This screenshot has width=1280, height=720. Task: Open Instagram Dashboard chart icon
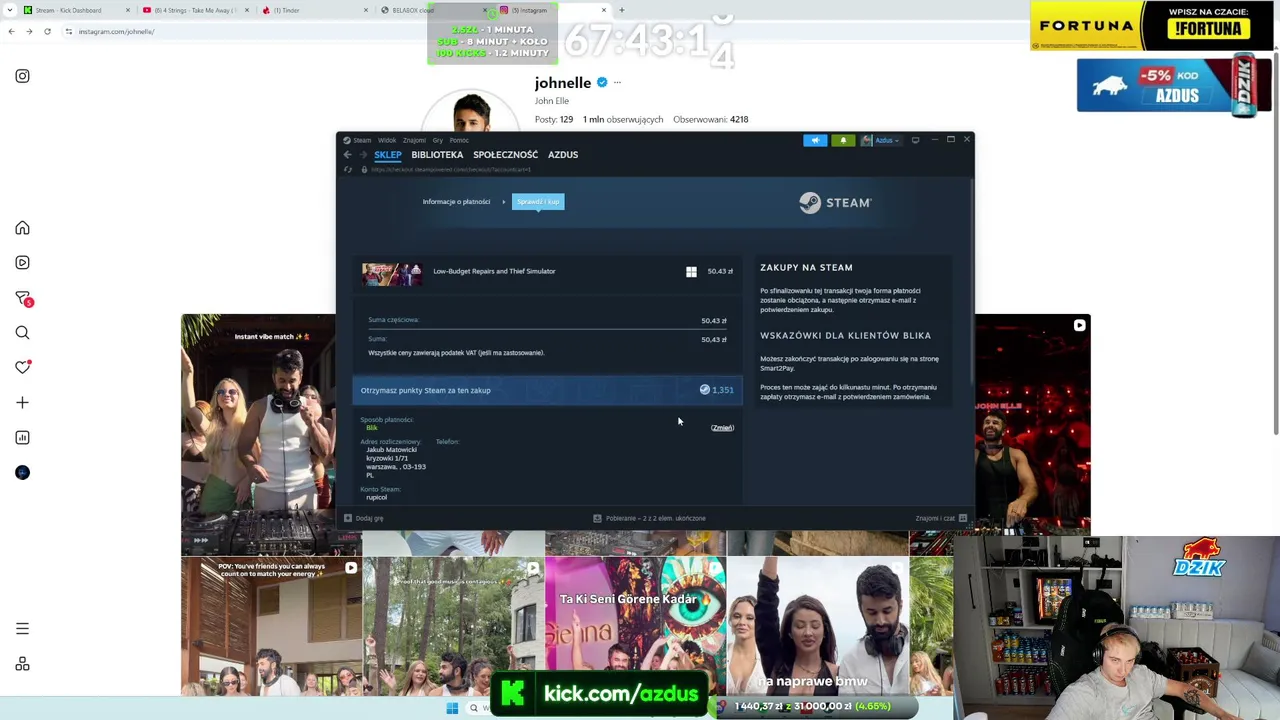[x=22, y=437]
